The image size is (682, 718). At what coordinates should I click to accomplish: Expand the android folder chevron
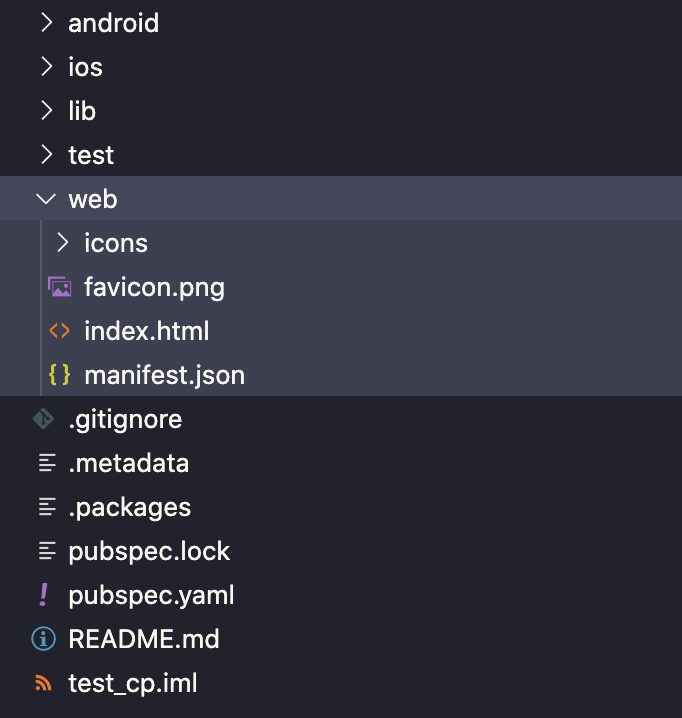coord(46,23)
